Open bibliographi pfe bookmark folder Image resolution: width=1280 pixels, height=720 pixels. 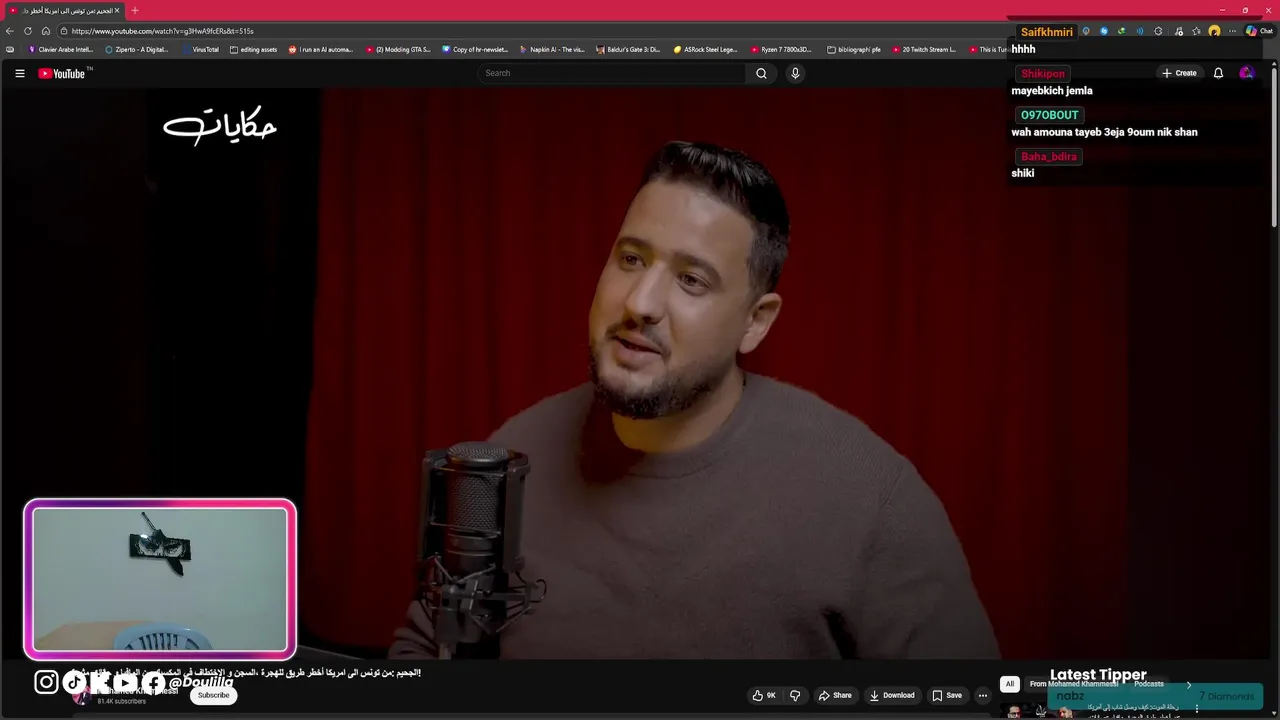854,49
